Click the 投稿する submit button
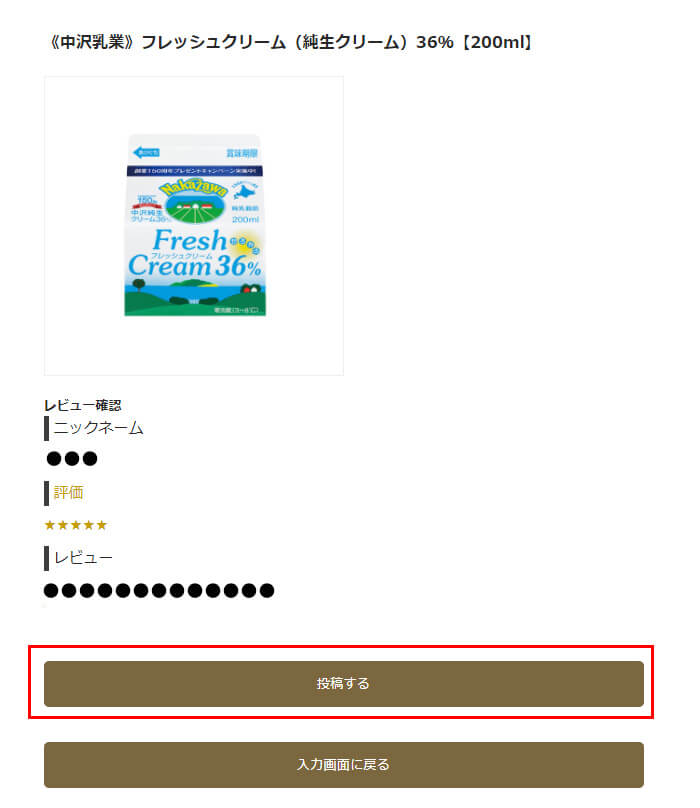Screen dimensions: 700x808 [x=344, y=684]
